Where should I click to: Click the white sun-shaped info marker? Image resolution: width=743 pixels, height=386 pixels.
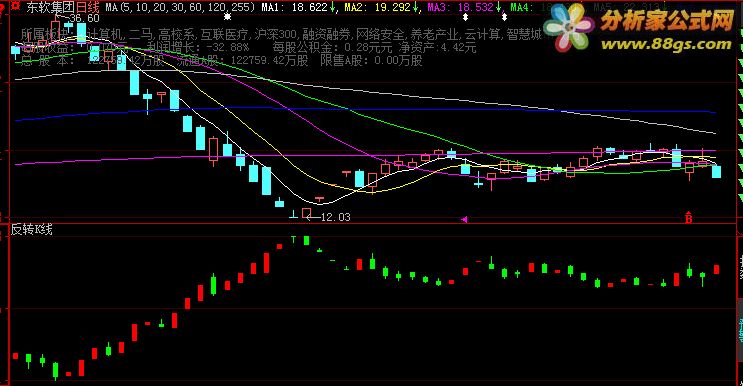coord(228,17)
